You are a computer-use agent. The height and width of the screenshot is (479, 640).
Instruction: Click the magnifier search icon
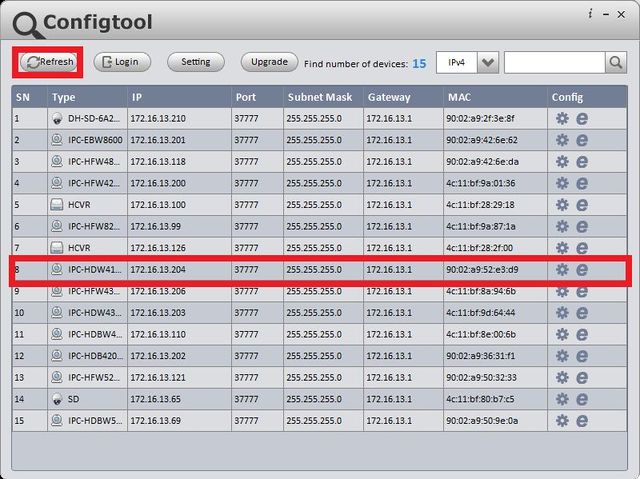pyautogui.click(x=616, y=63)
